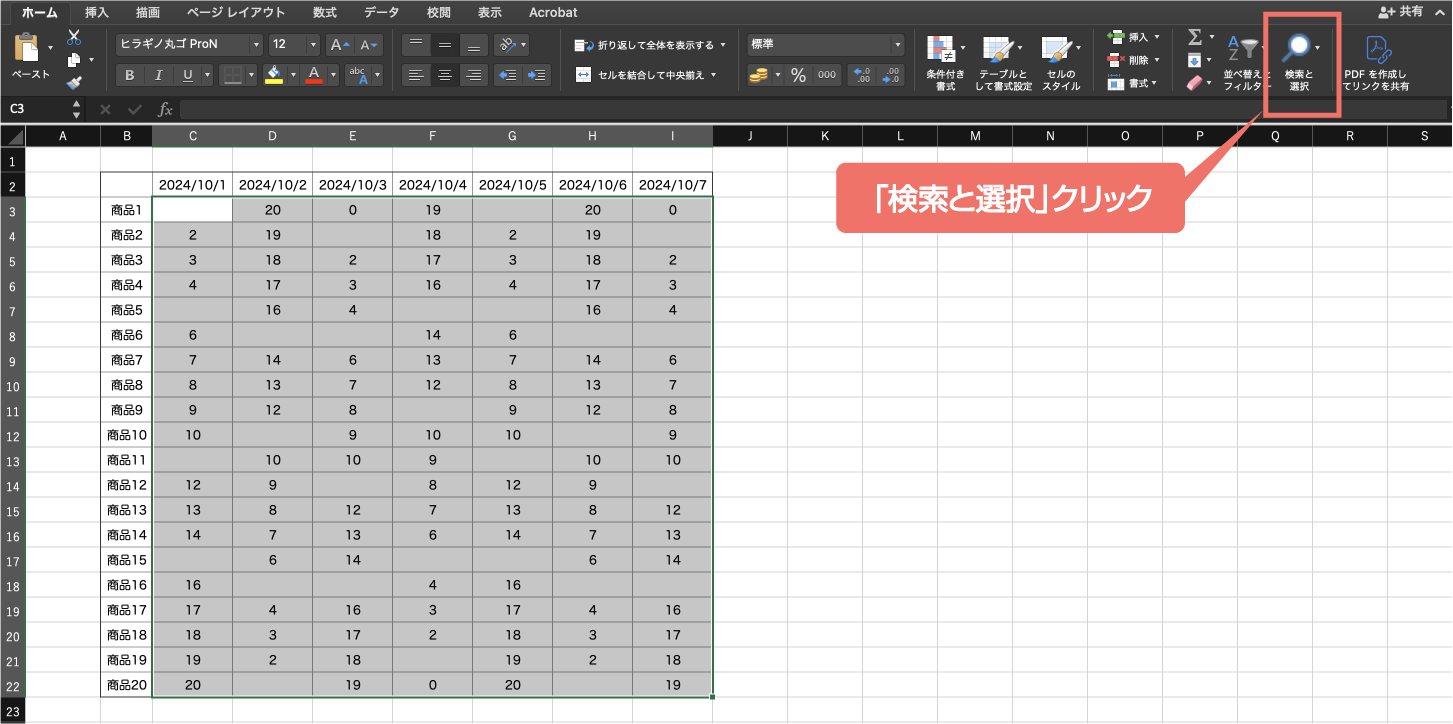
Task: Click the currency coins format icon
Action: click(x=760, y=75)
